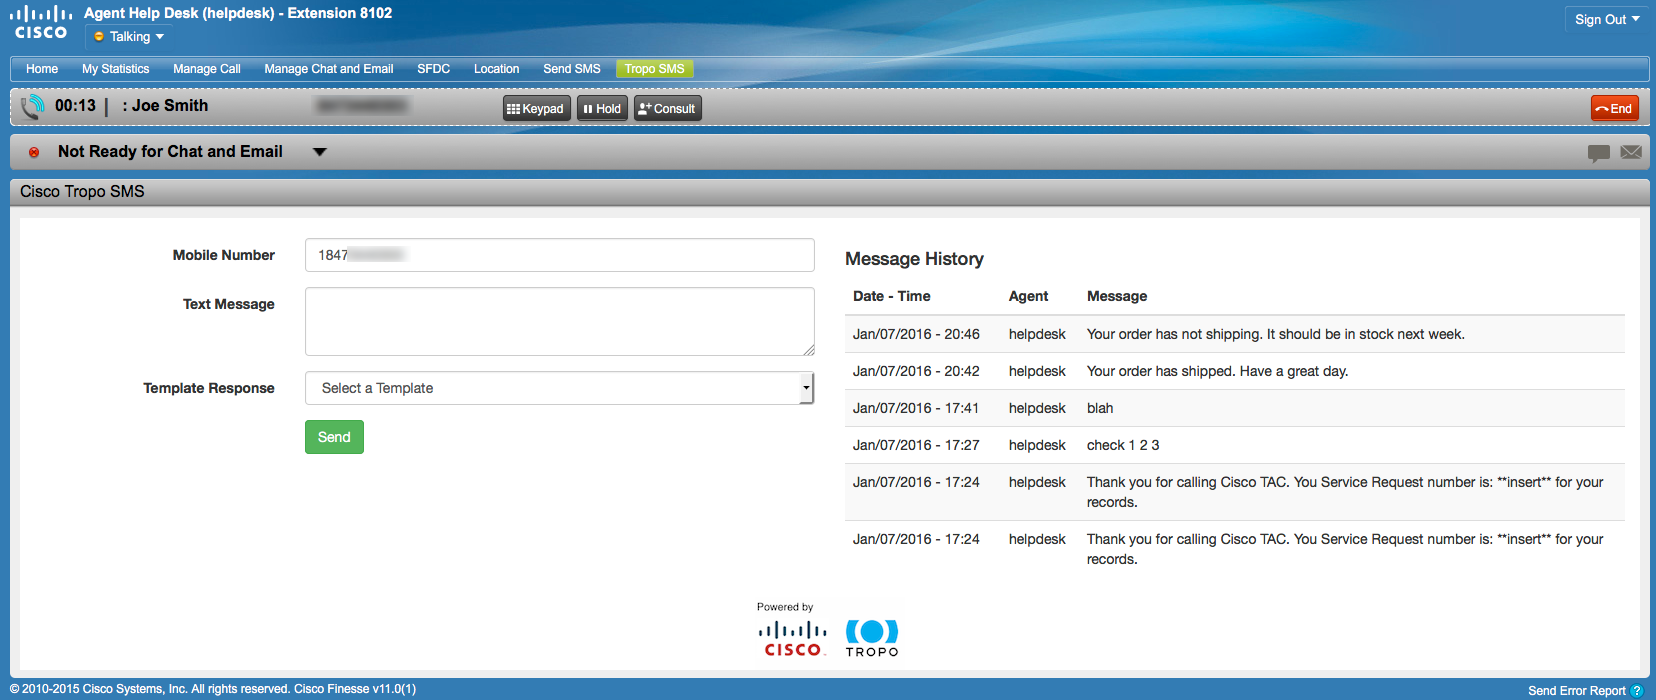
Task: Open the Manage Chat and Email tab
Action: point(329,69)
